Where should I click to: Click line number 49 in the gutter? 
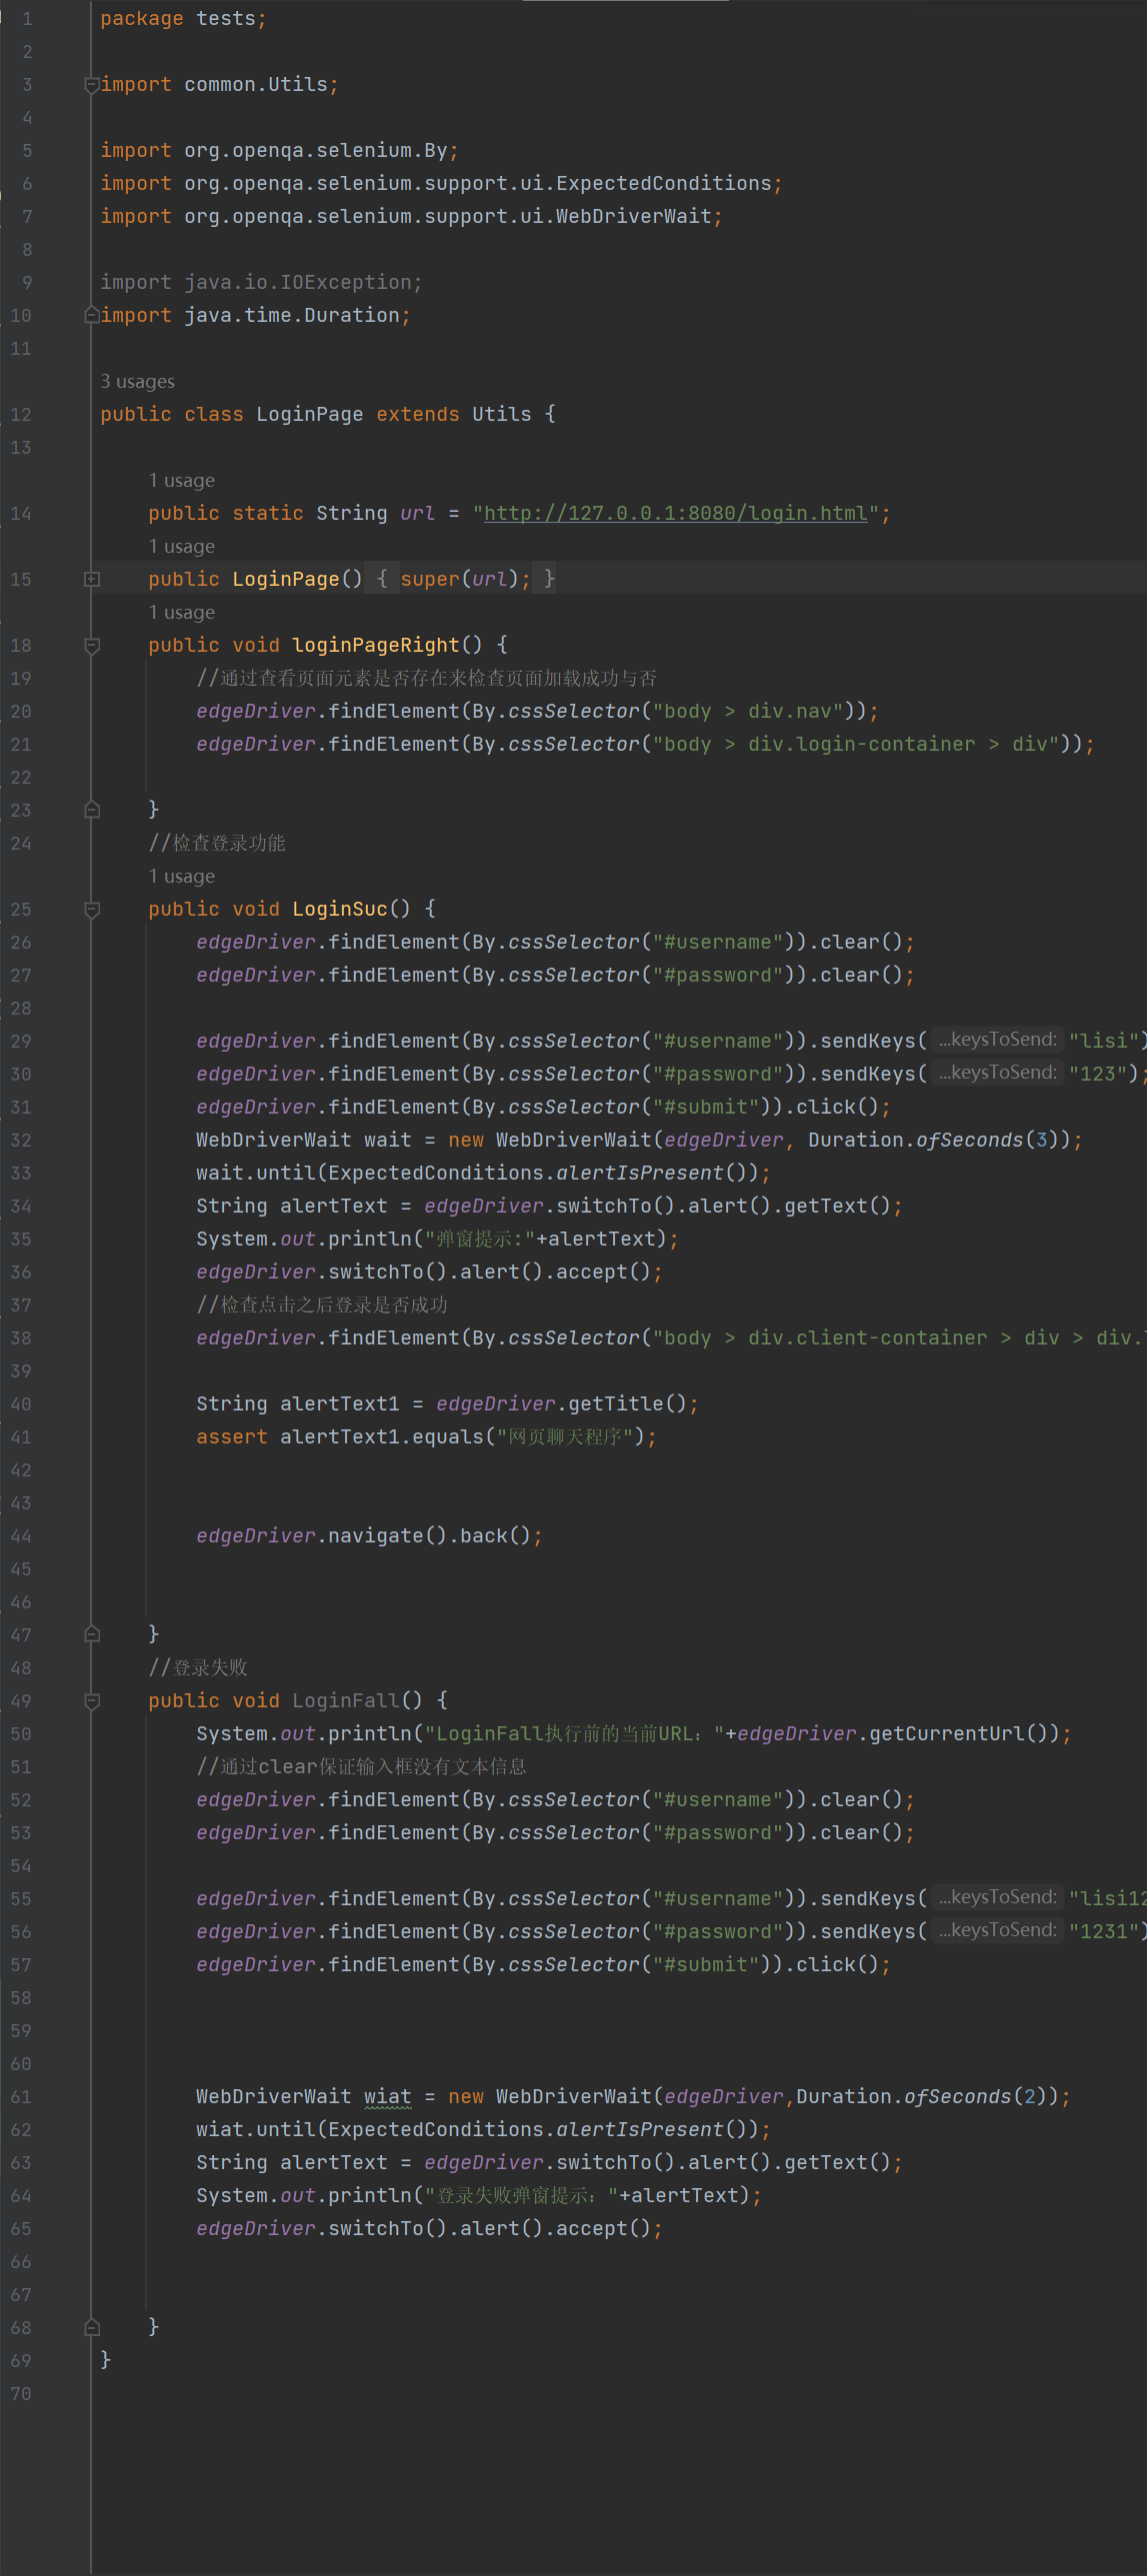(21, 1700)
